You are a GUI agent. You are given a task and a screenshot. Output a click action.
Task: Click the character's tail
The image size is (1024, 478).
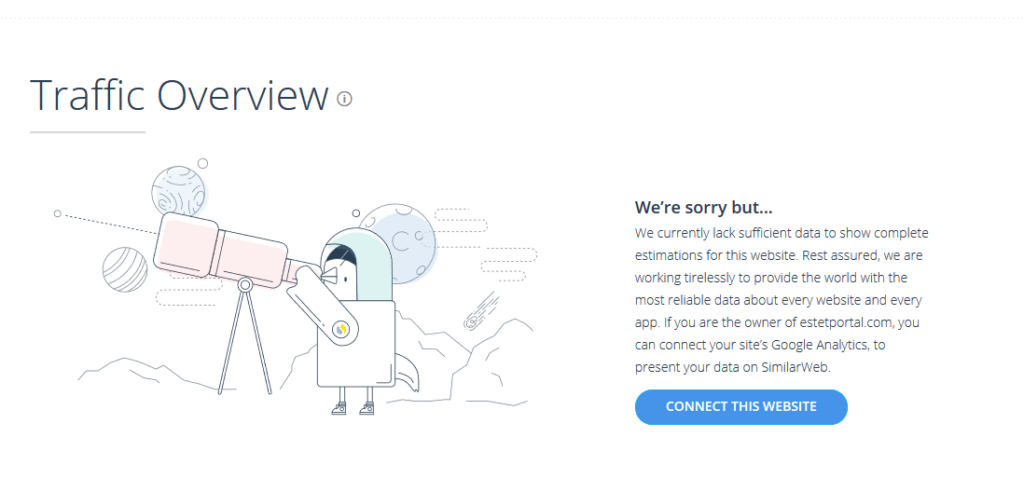click(x=407, y=377)
